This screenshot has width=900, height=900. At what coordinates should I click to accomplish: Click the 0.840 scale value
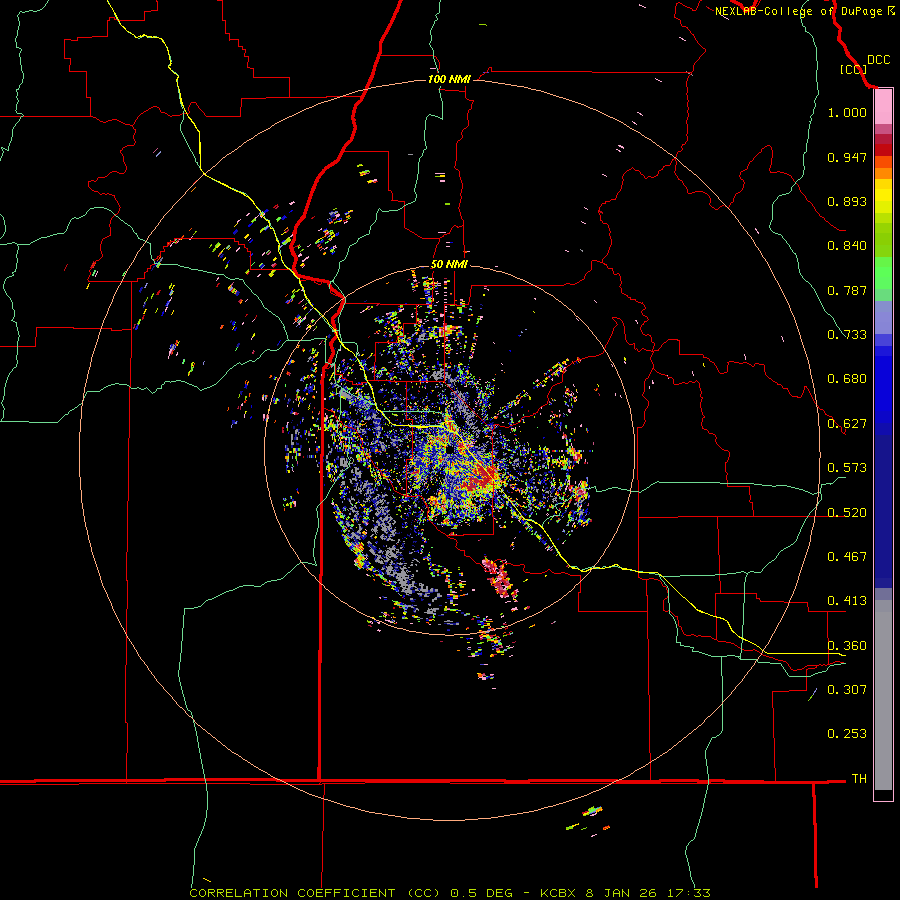point(847,246)
